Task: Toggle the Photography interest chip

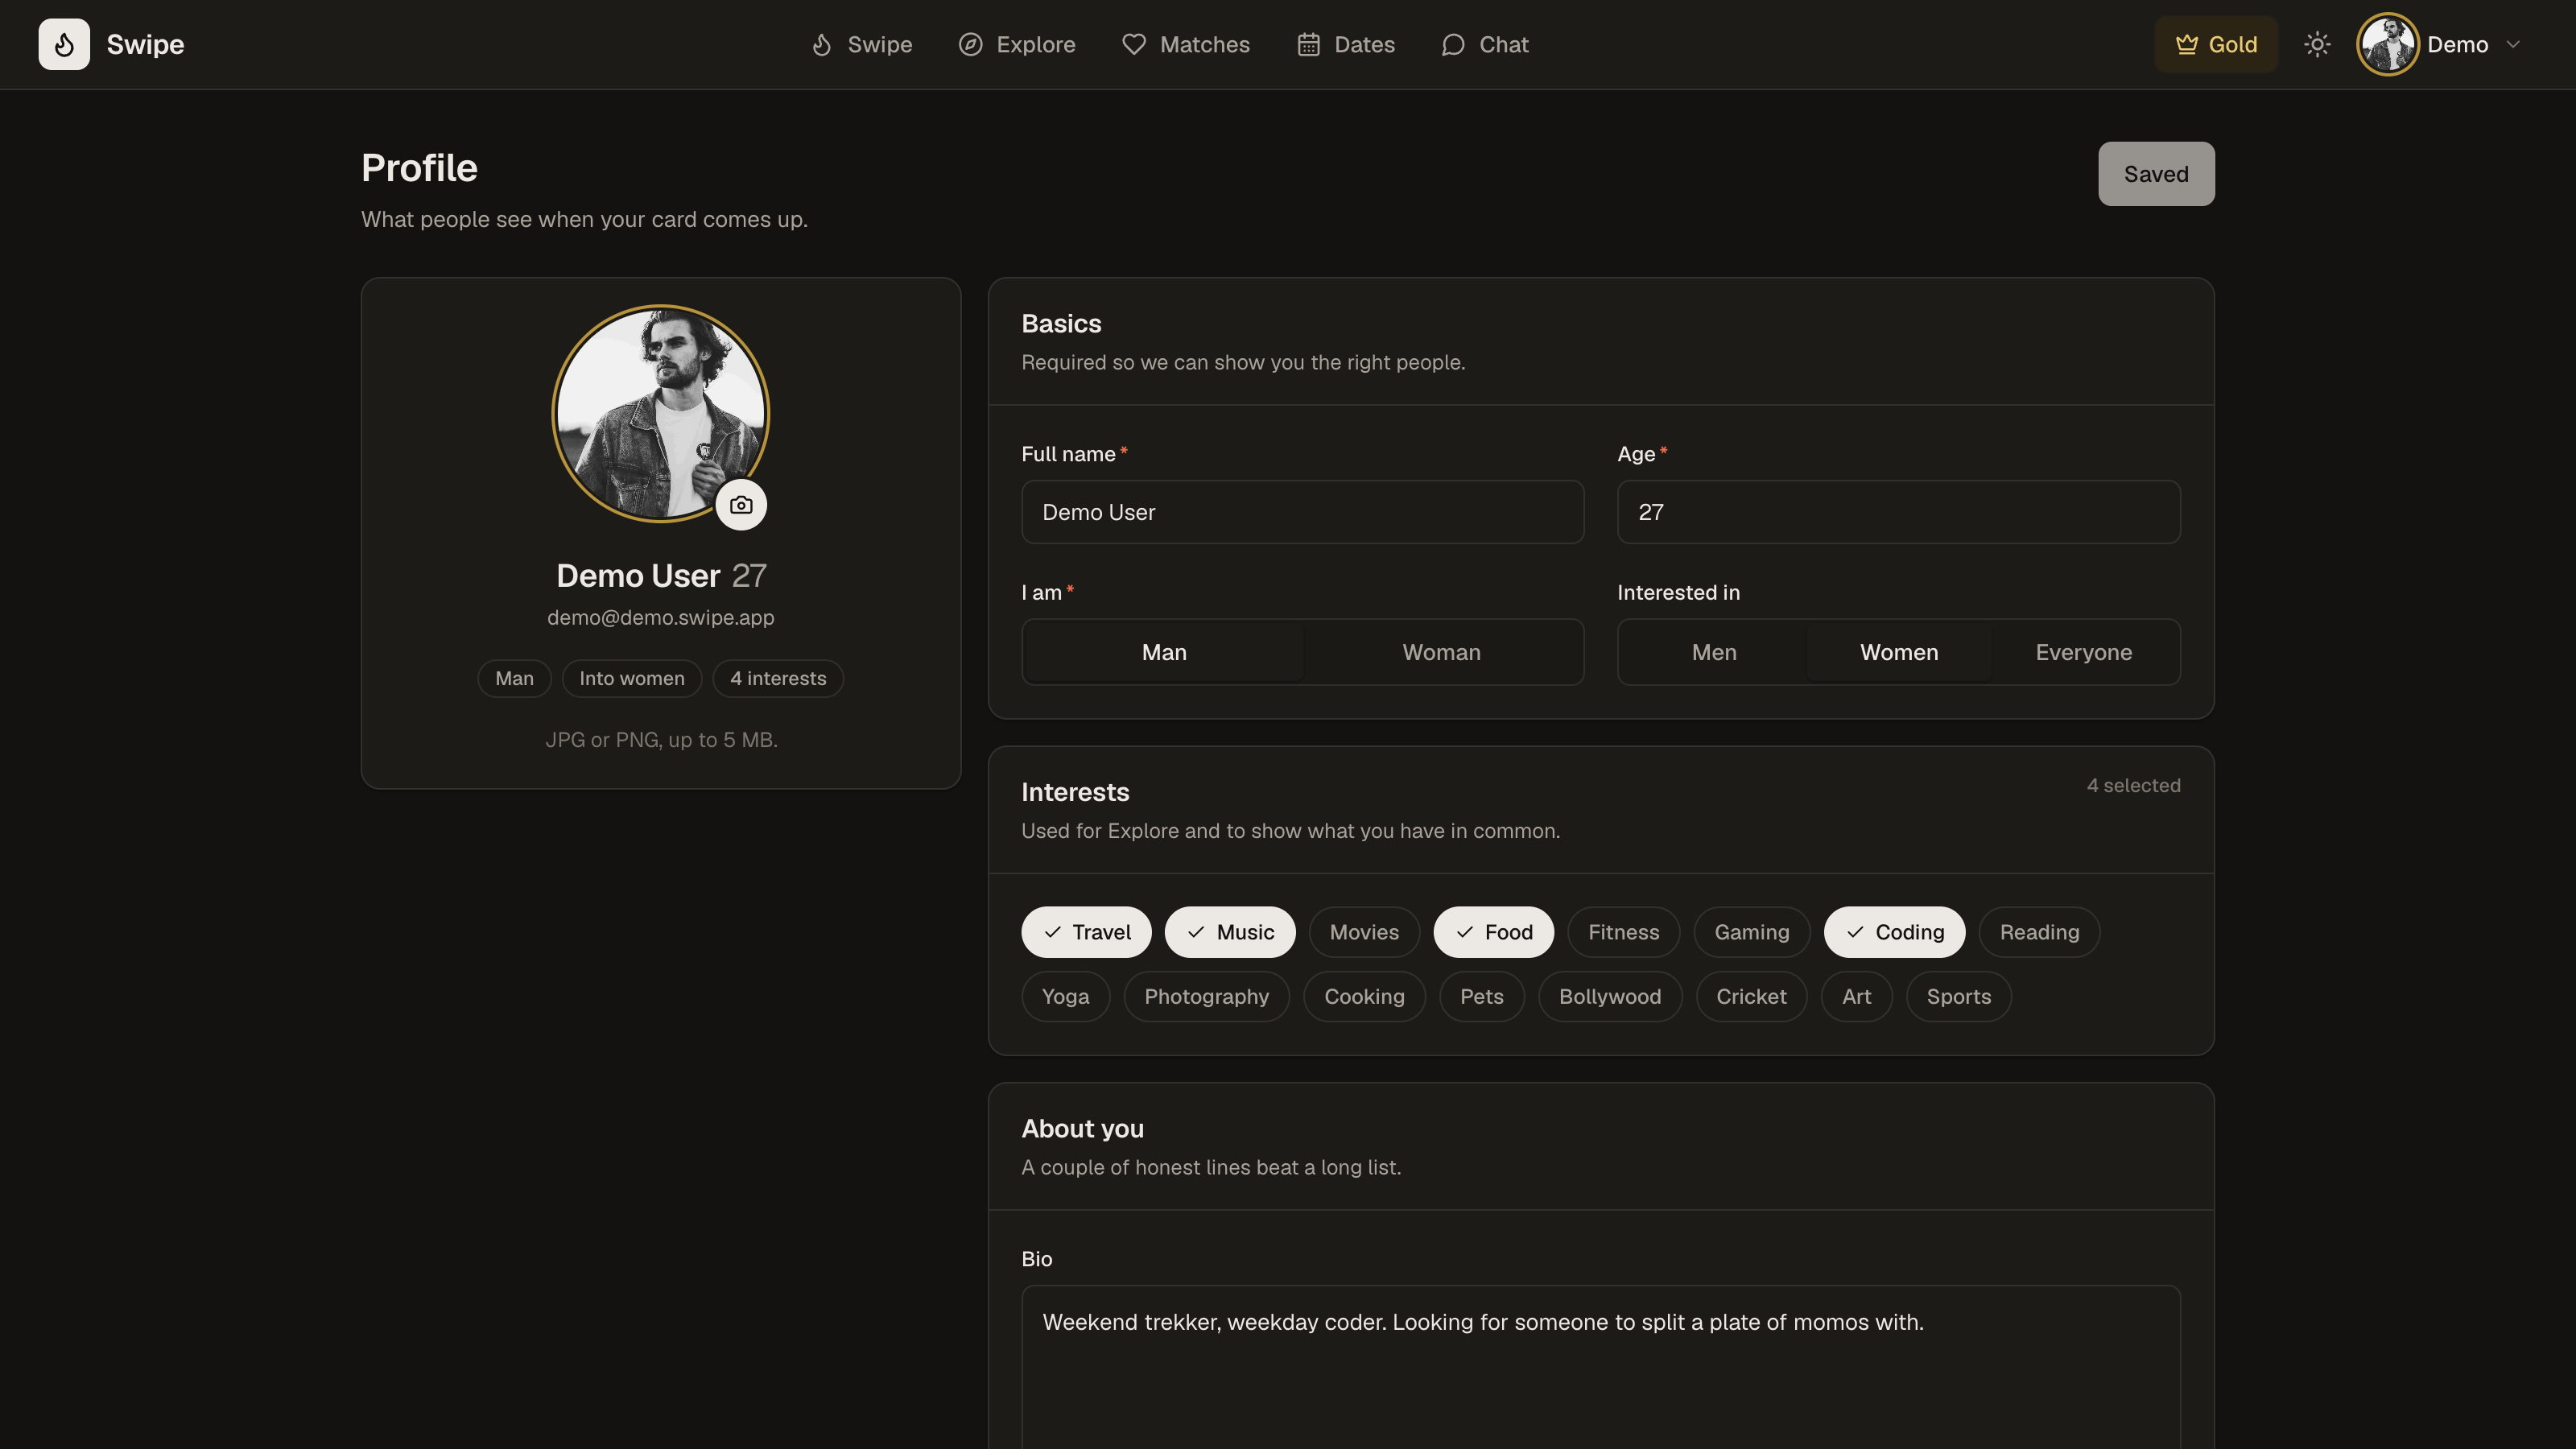Action: coord(1206,997)
